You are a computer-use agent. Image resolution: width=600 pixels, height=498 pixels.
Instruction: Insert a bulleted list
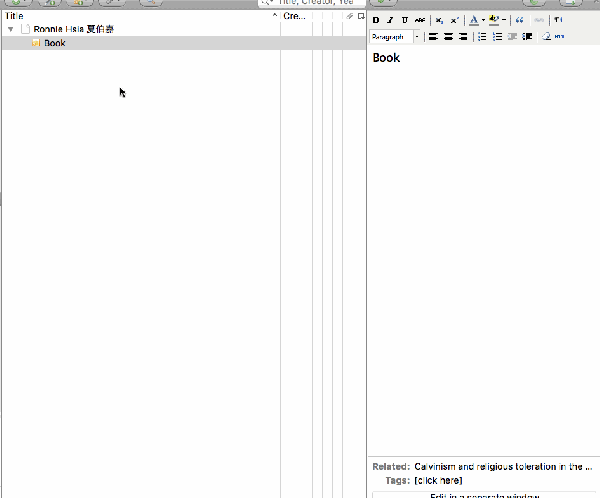coord(482,37)
